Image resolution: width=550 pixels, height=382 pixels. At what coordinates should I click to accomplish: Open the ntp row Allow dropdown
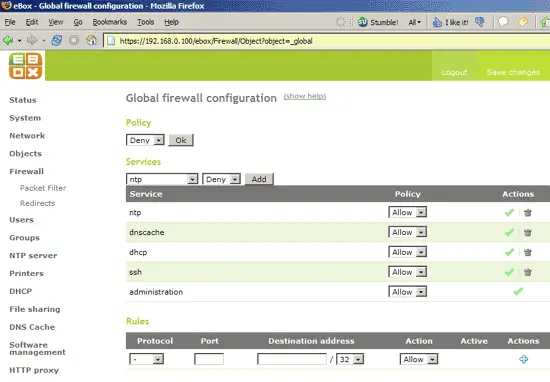coord(408,212)
